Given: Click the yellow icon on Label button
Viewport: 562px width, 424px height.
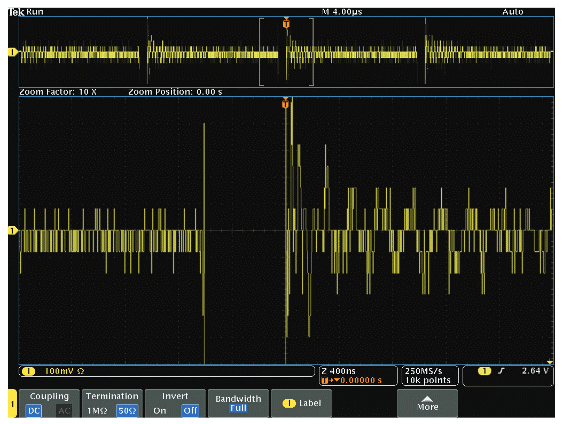Looking at the screenshot, I should coord(289,403).
